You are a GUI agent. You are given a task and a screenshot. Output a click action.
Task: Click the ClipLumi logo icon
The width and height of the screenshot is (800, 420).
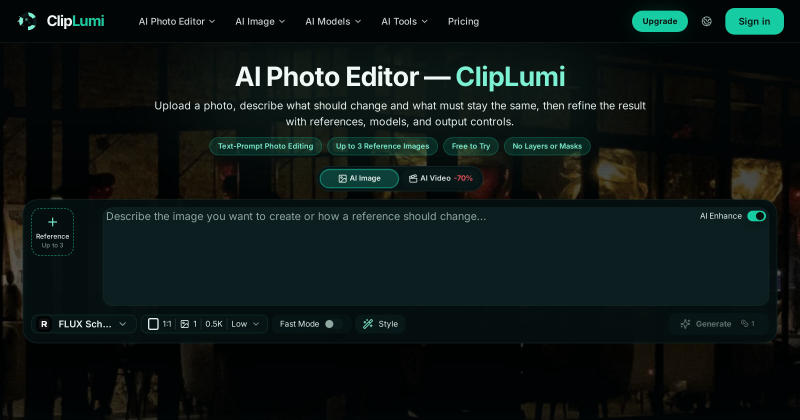click(x=27, y=21)
